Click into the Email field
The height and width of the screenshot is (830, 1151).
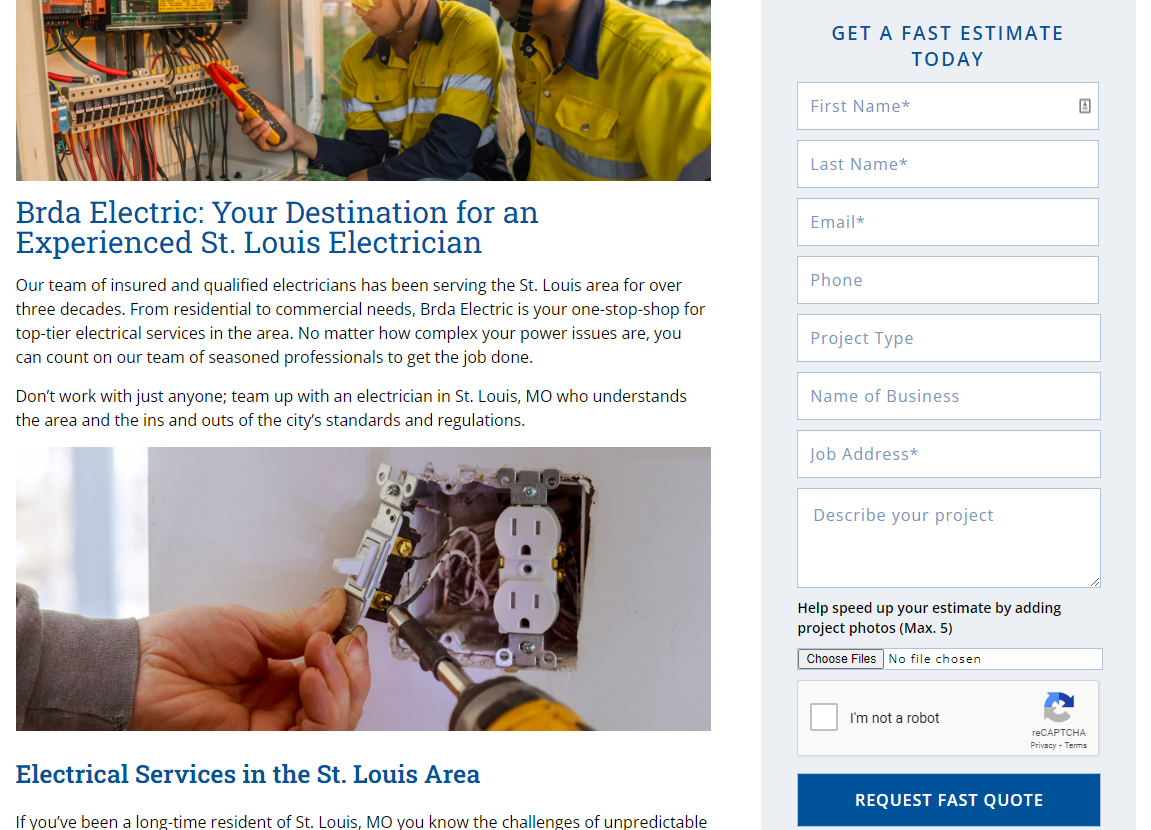click(948, 222)
